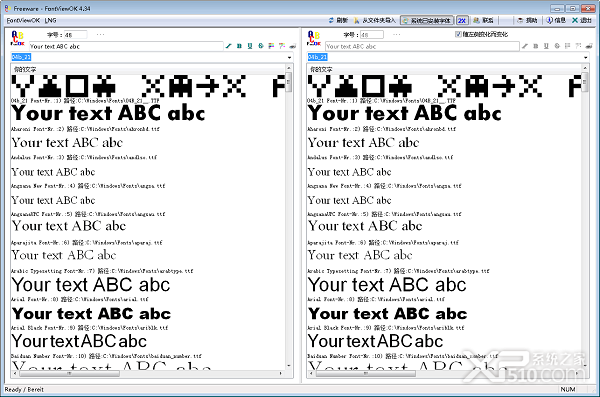Click the 信息 info toolbar button
The height and width of the screenshot is (397, 600).
pos(556,20)
